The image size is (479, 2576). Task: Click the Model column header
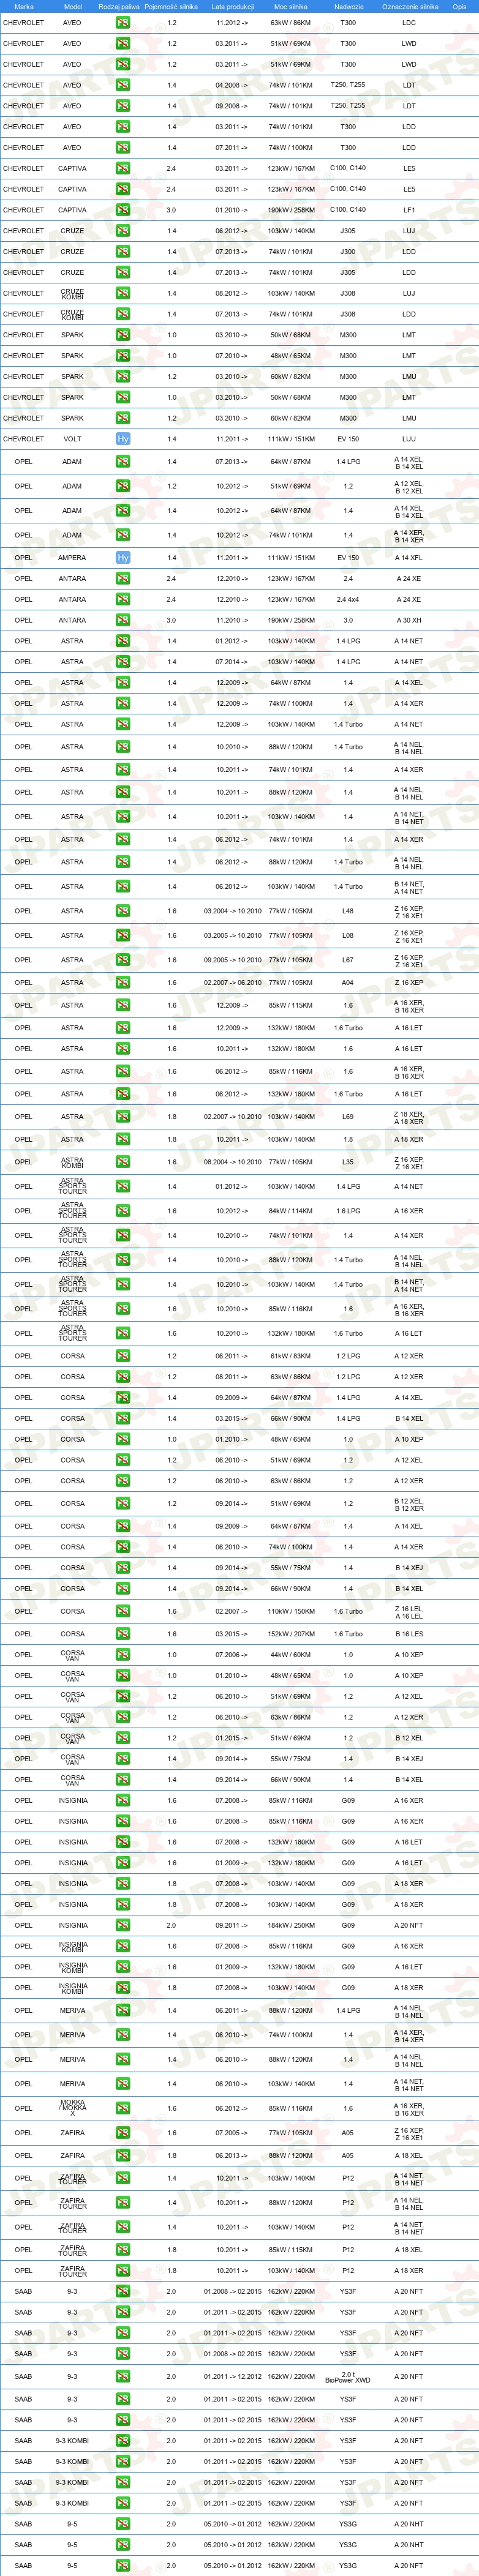click(72, 6)
